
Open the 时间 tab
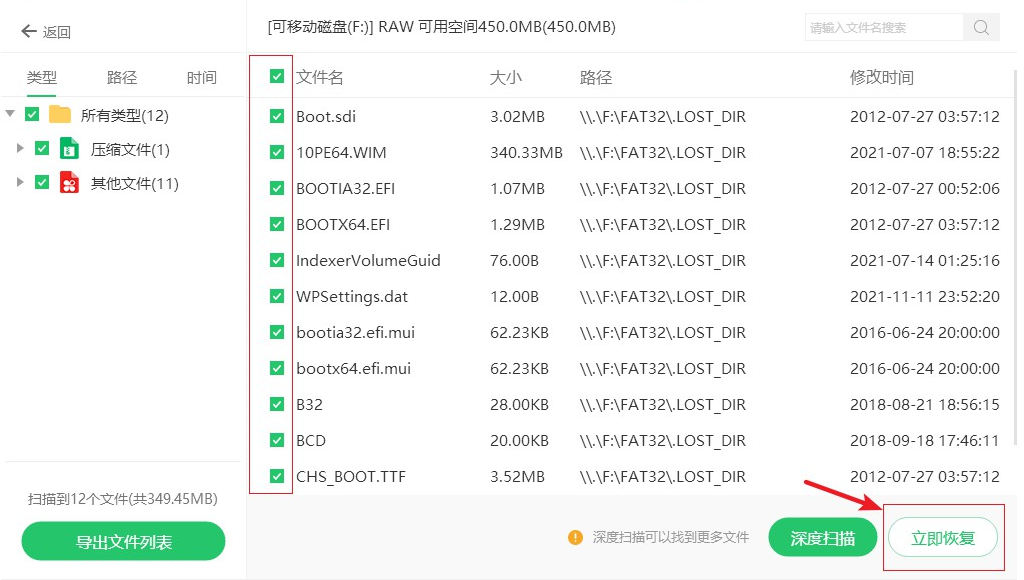point(201,77)
